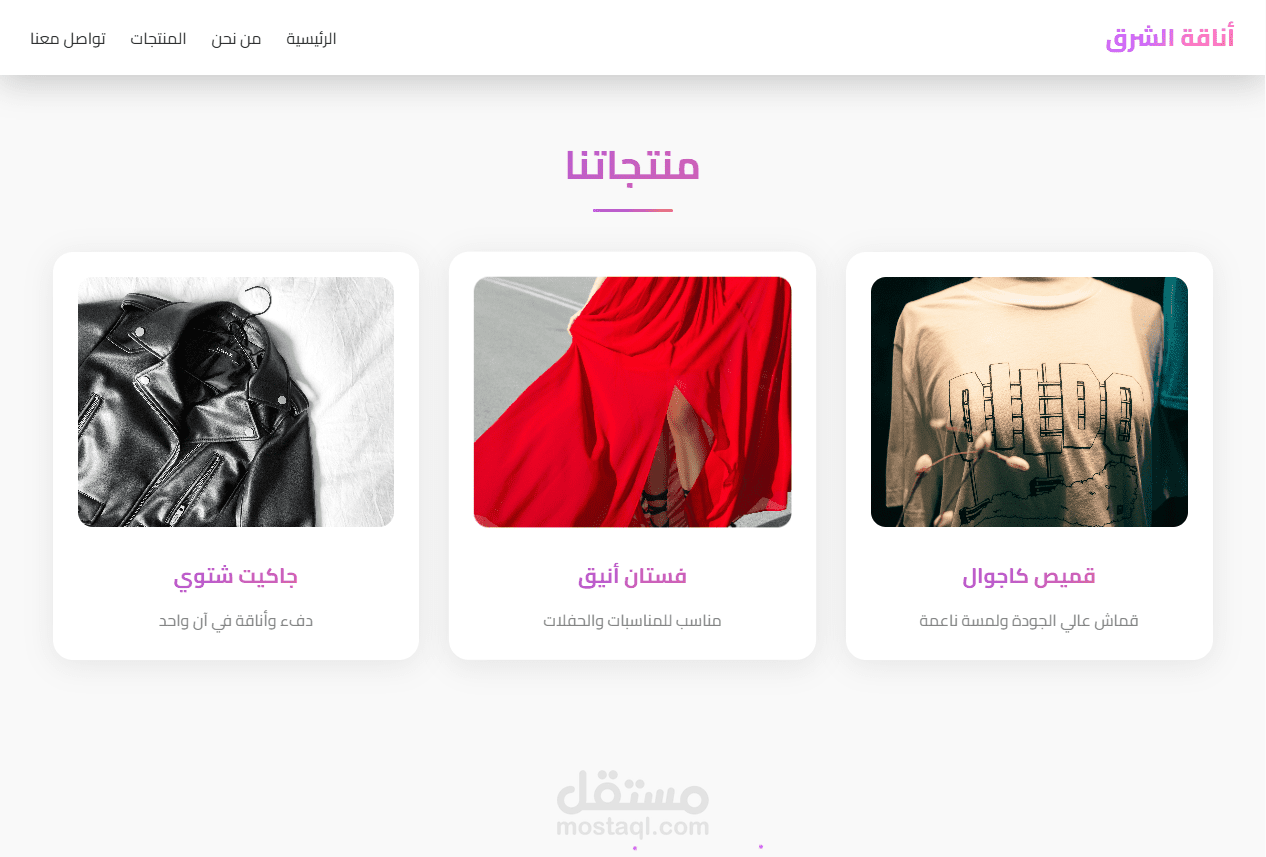Select the قميص كاجوال product title
The width and height of the screenshot is (1266, 857).
tap(1029, 577)
